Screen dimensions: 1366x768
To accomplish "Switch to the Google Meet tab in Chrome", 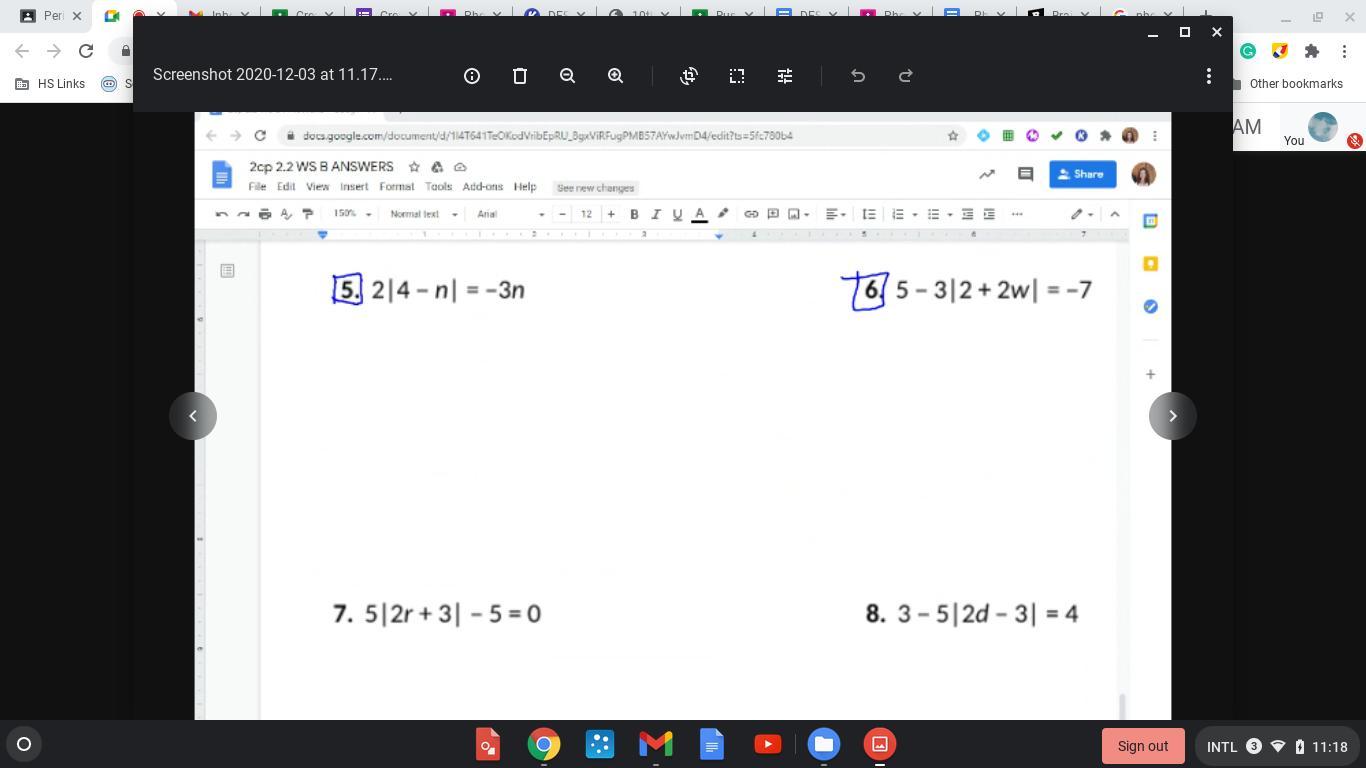I will tap(112, 16).
